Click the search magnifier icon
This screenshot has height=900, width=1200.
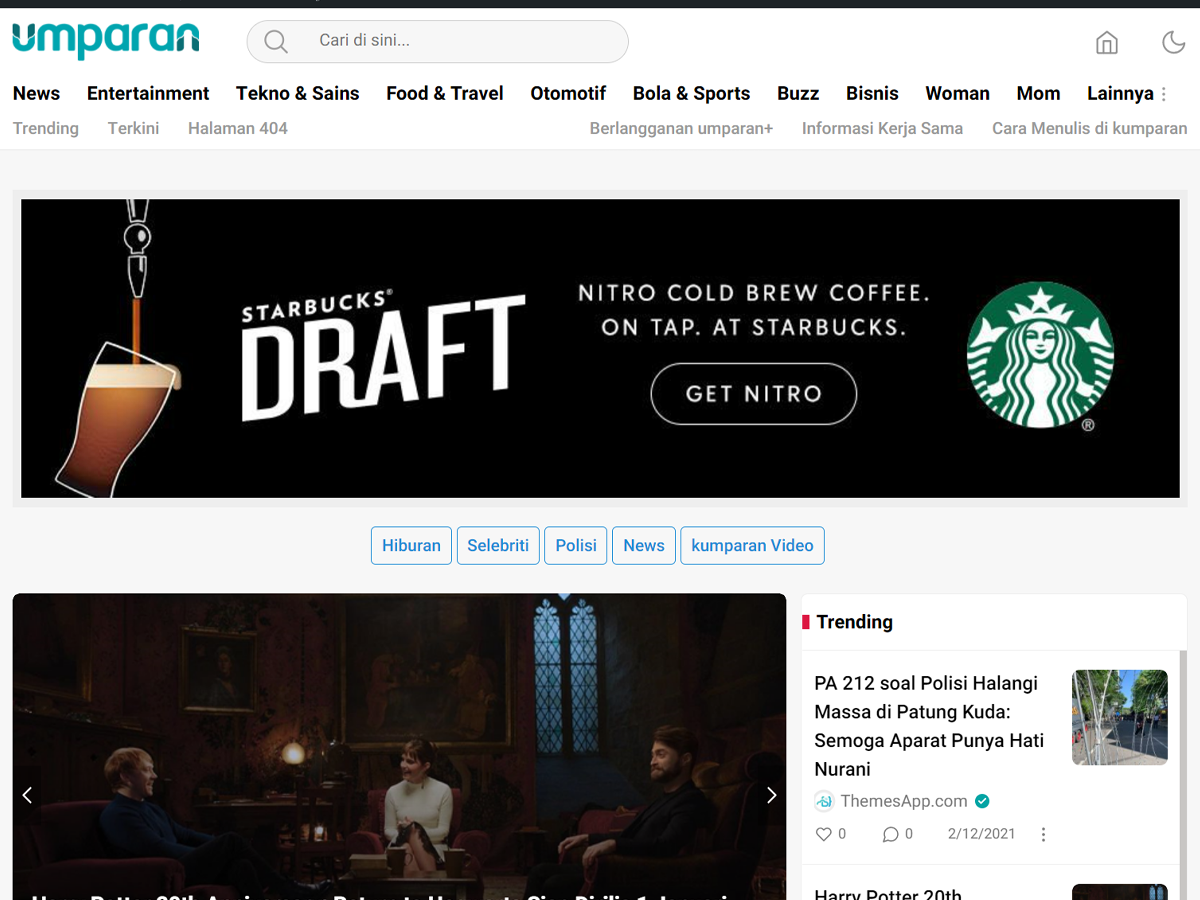[276, 41]
